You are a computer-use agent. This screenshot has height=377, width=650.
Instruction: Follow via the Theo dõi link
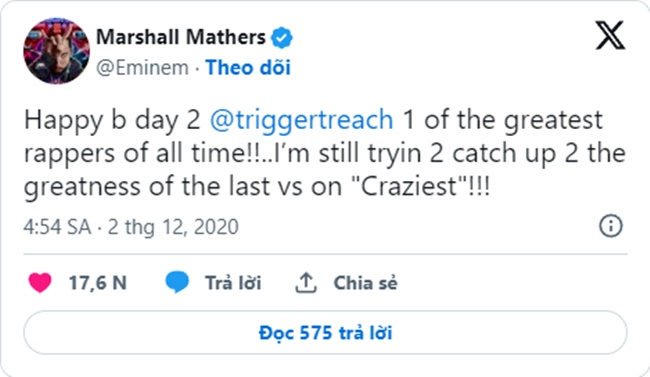point(248,68)
